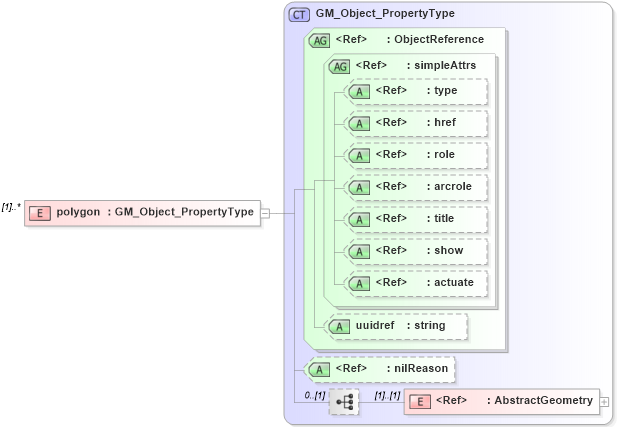Click the simpleAttrs group label
617x427 pixels.
[416, 65]
